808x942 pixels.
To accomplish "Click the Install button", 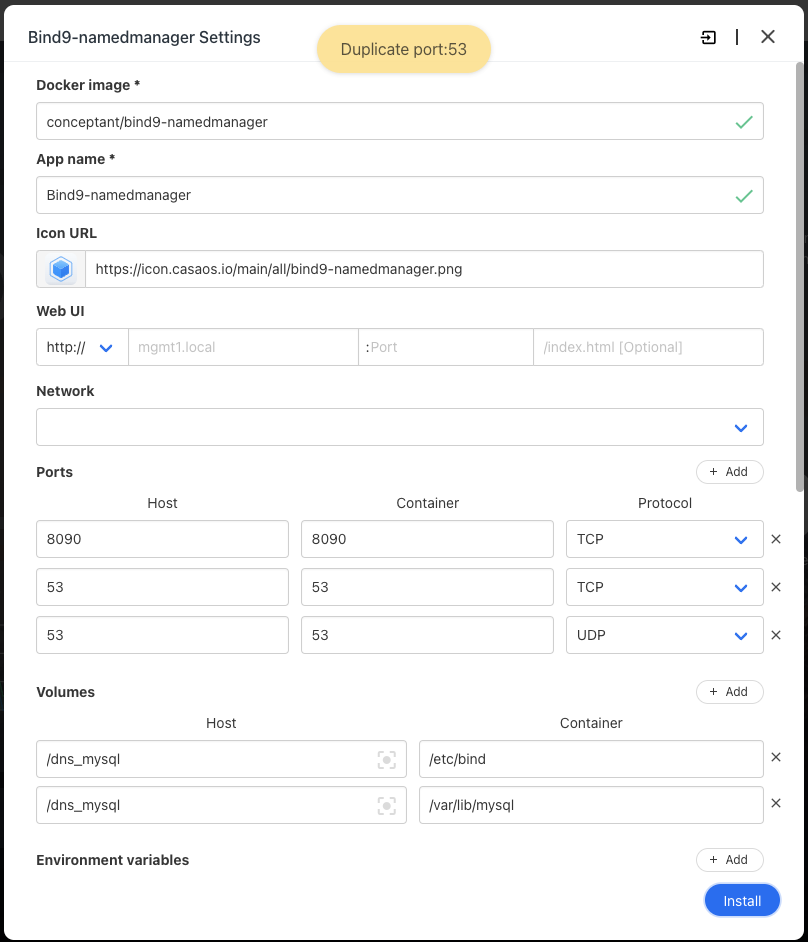I will pos(741,900).
